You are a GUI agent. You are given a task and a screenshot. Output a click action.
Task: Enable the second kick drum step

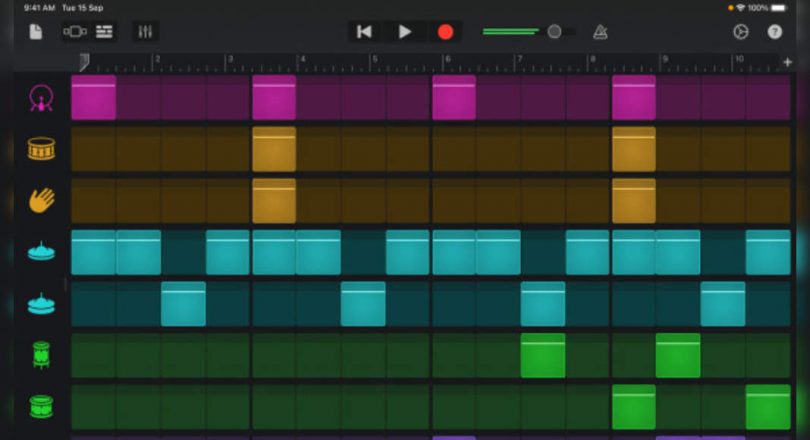(138, 98)
